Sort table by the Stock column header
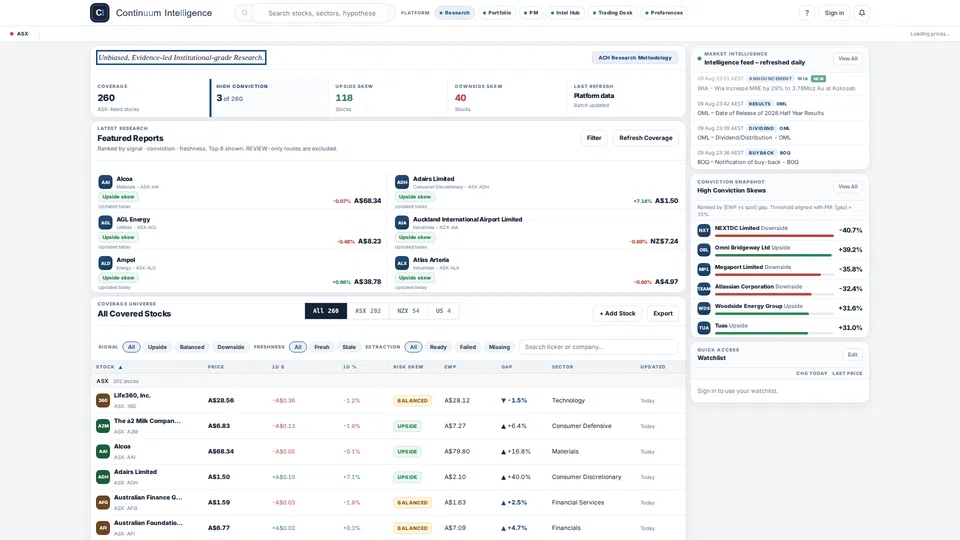The height and width of the screenshot is (540, 960). coord(109,367)
